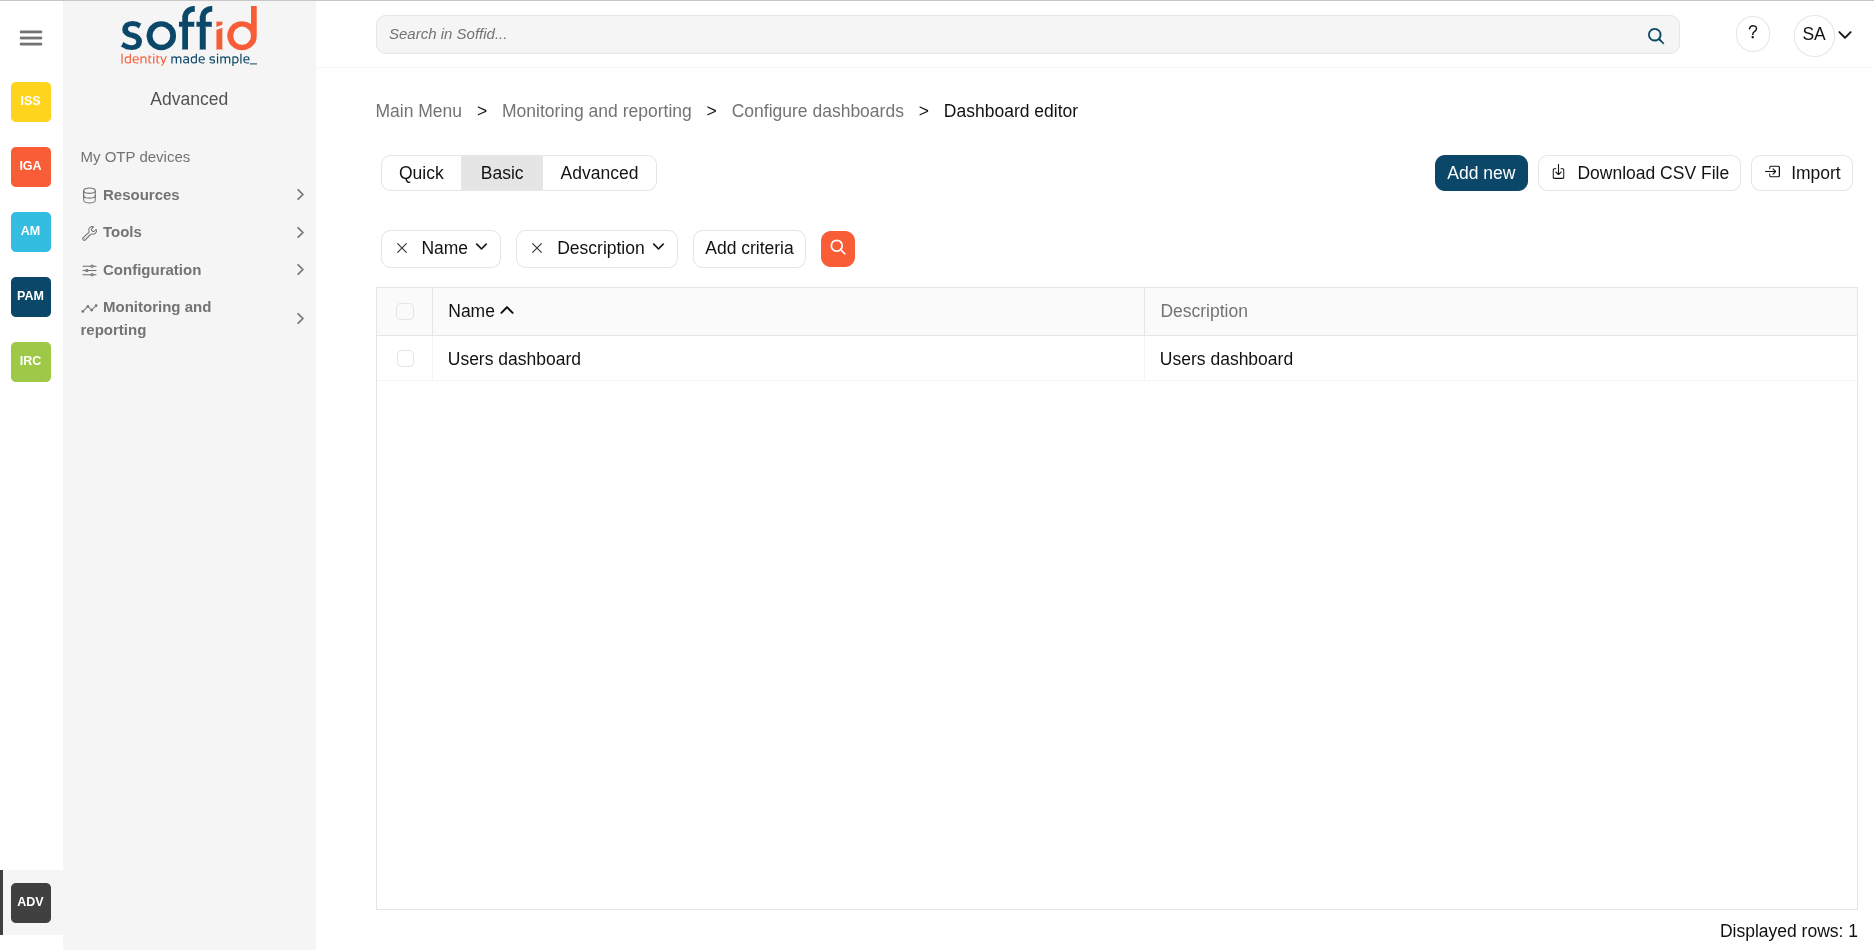Viewport: 1874px width, 950px height.
Task: Toggle the select-all checkbox in table header
Action: click(x=405, y=311)
